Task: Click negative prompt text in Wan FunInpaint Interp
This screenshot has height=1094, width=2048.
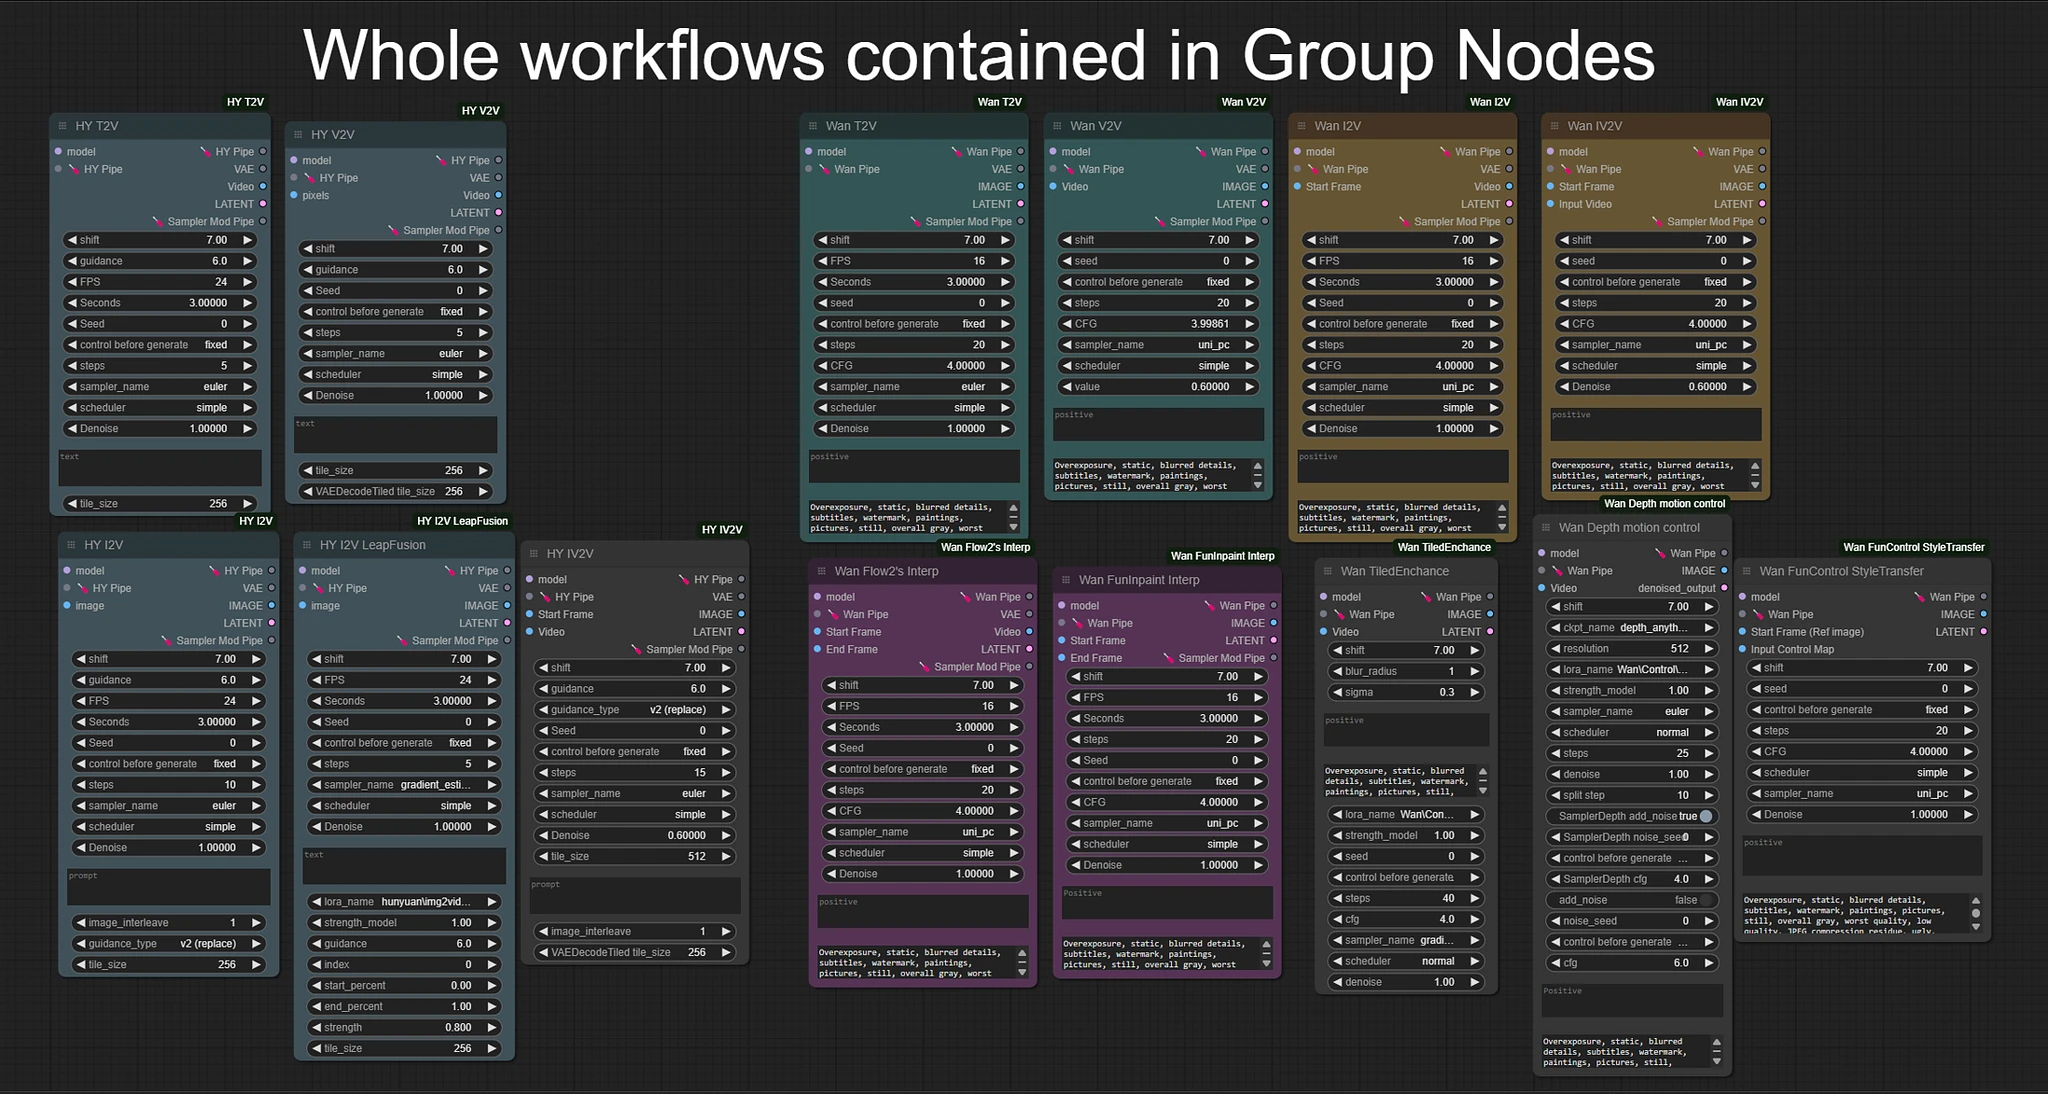Action: pyautogui.click(x=1158, y=954)
